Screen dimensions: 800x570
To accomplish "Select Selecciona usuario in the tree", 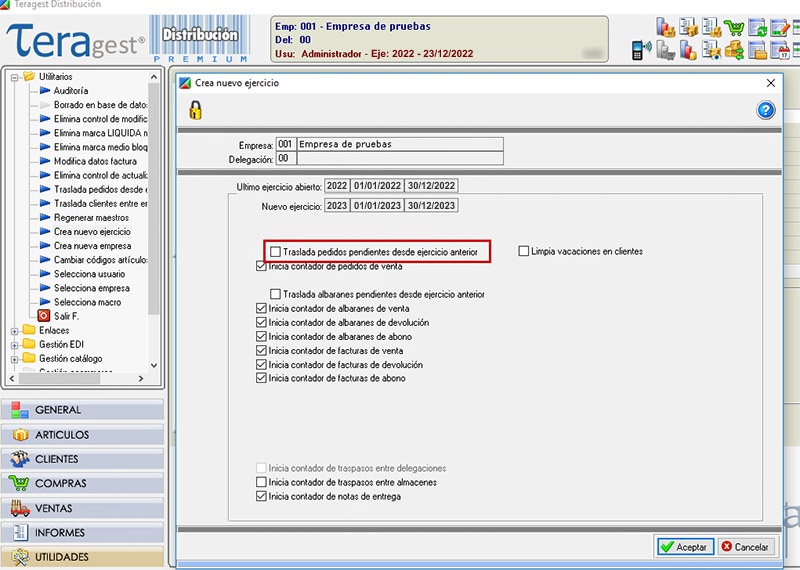I will 89,274.
